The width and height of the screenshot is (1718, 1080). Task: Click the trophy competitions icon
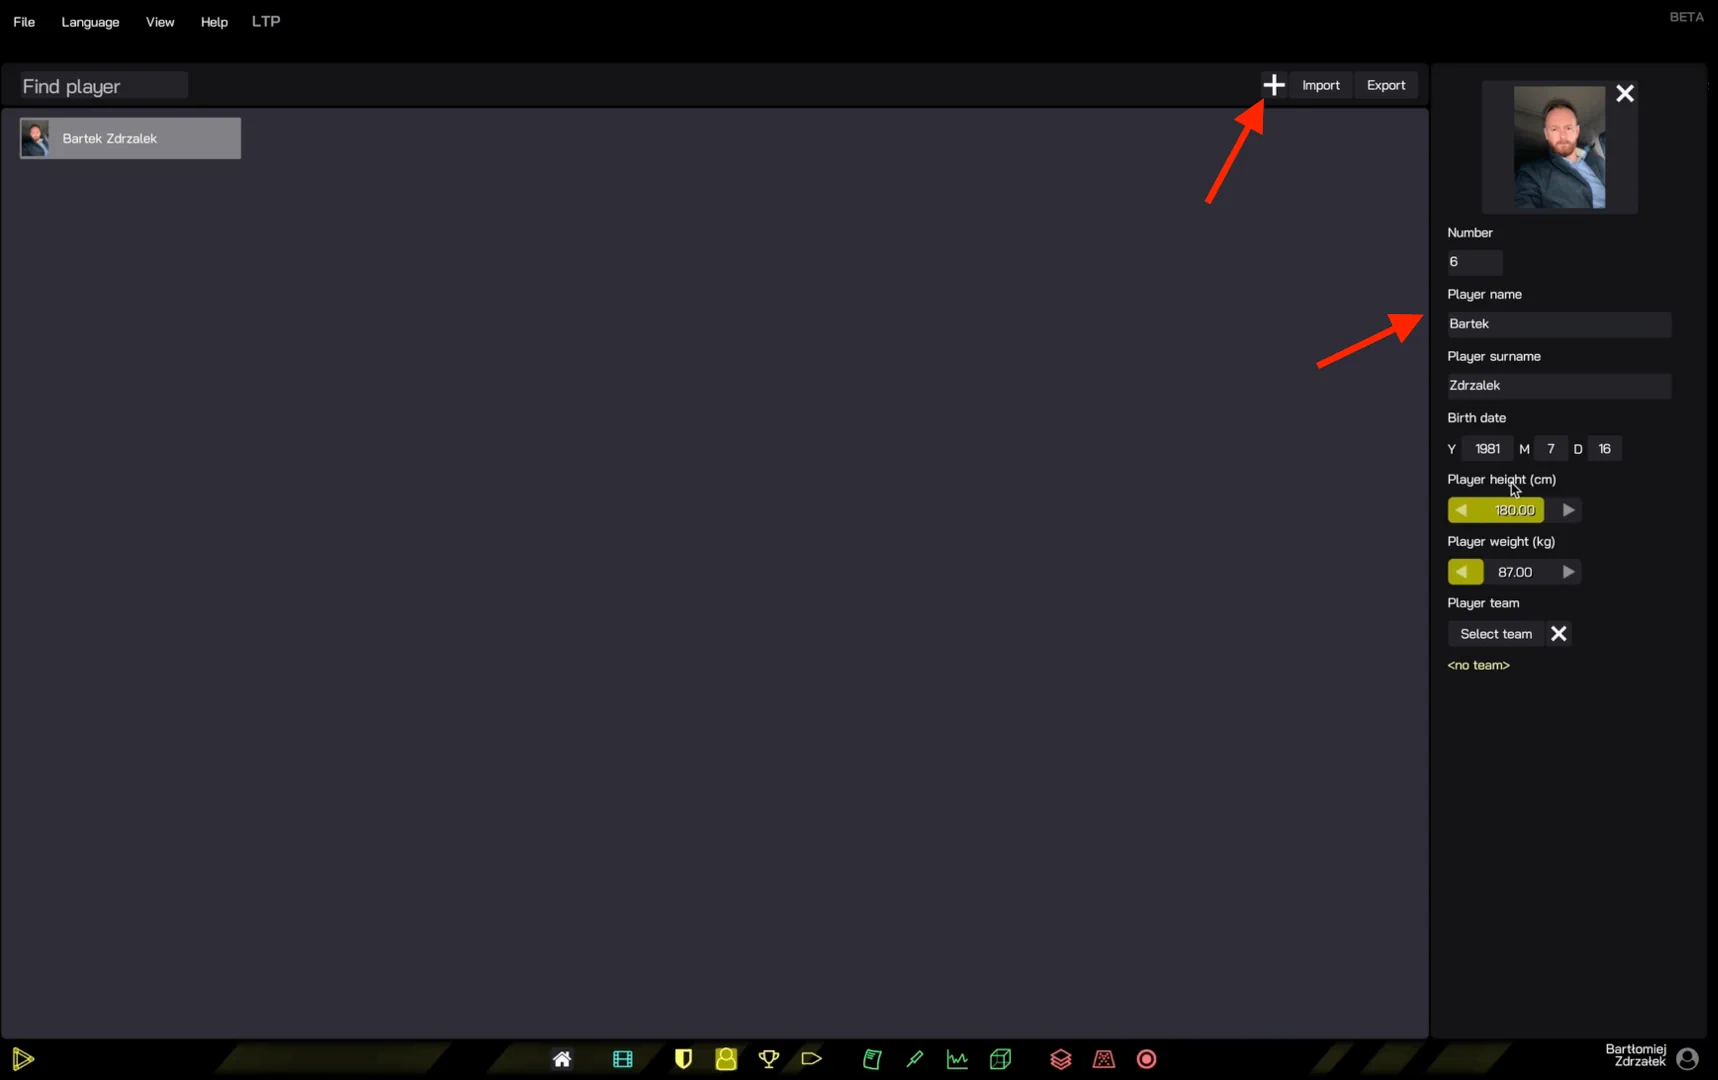coord(768,1059)
